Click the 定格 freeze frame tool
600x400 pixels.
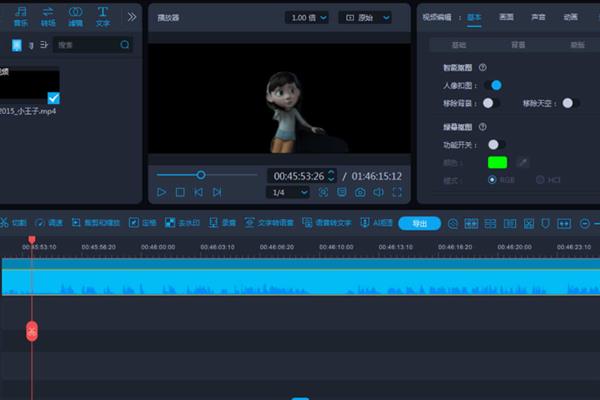click(143, 222)
